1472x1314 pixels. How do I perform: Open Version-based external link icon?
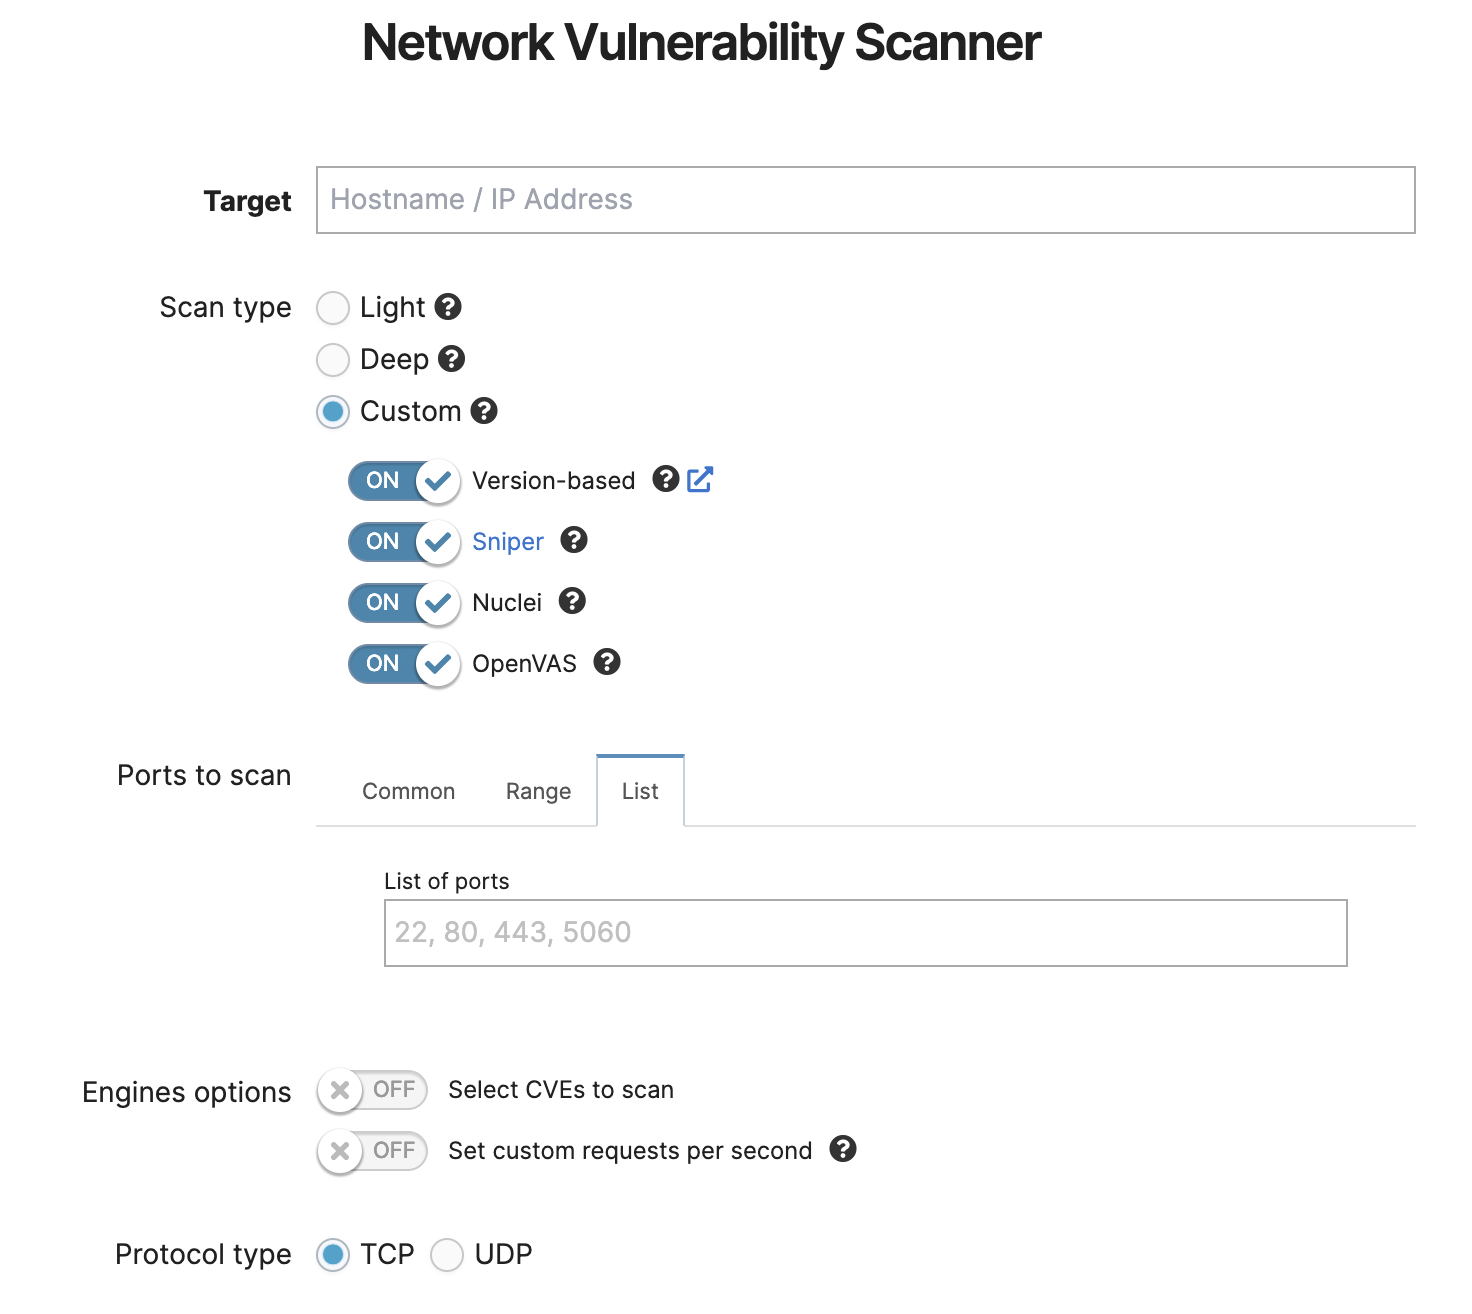(x=700, y=480)
